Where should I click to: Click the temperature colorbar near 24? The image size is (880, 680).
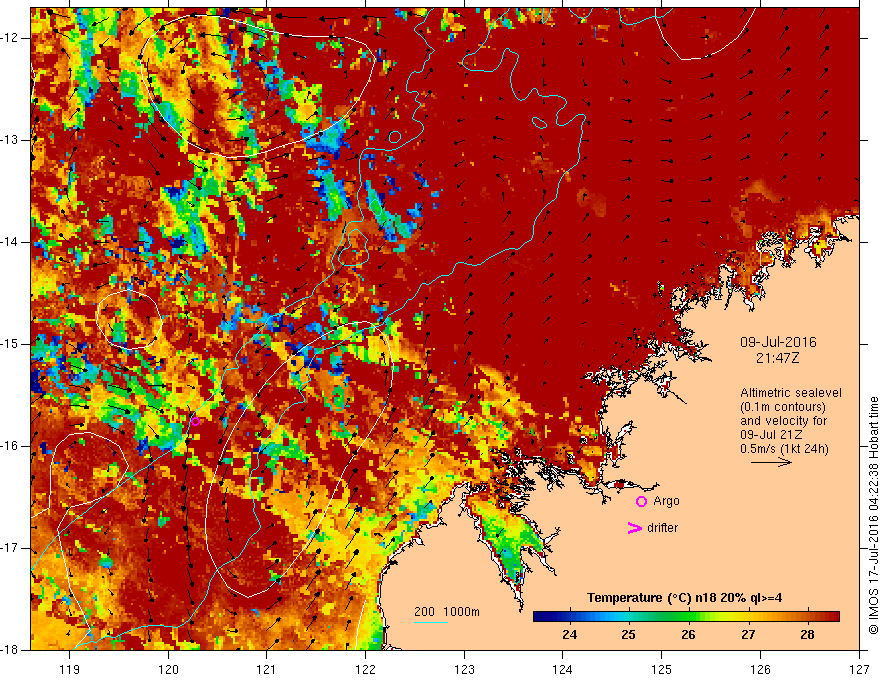[x=570, y=617]
